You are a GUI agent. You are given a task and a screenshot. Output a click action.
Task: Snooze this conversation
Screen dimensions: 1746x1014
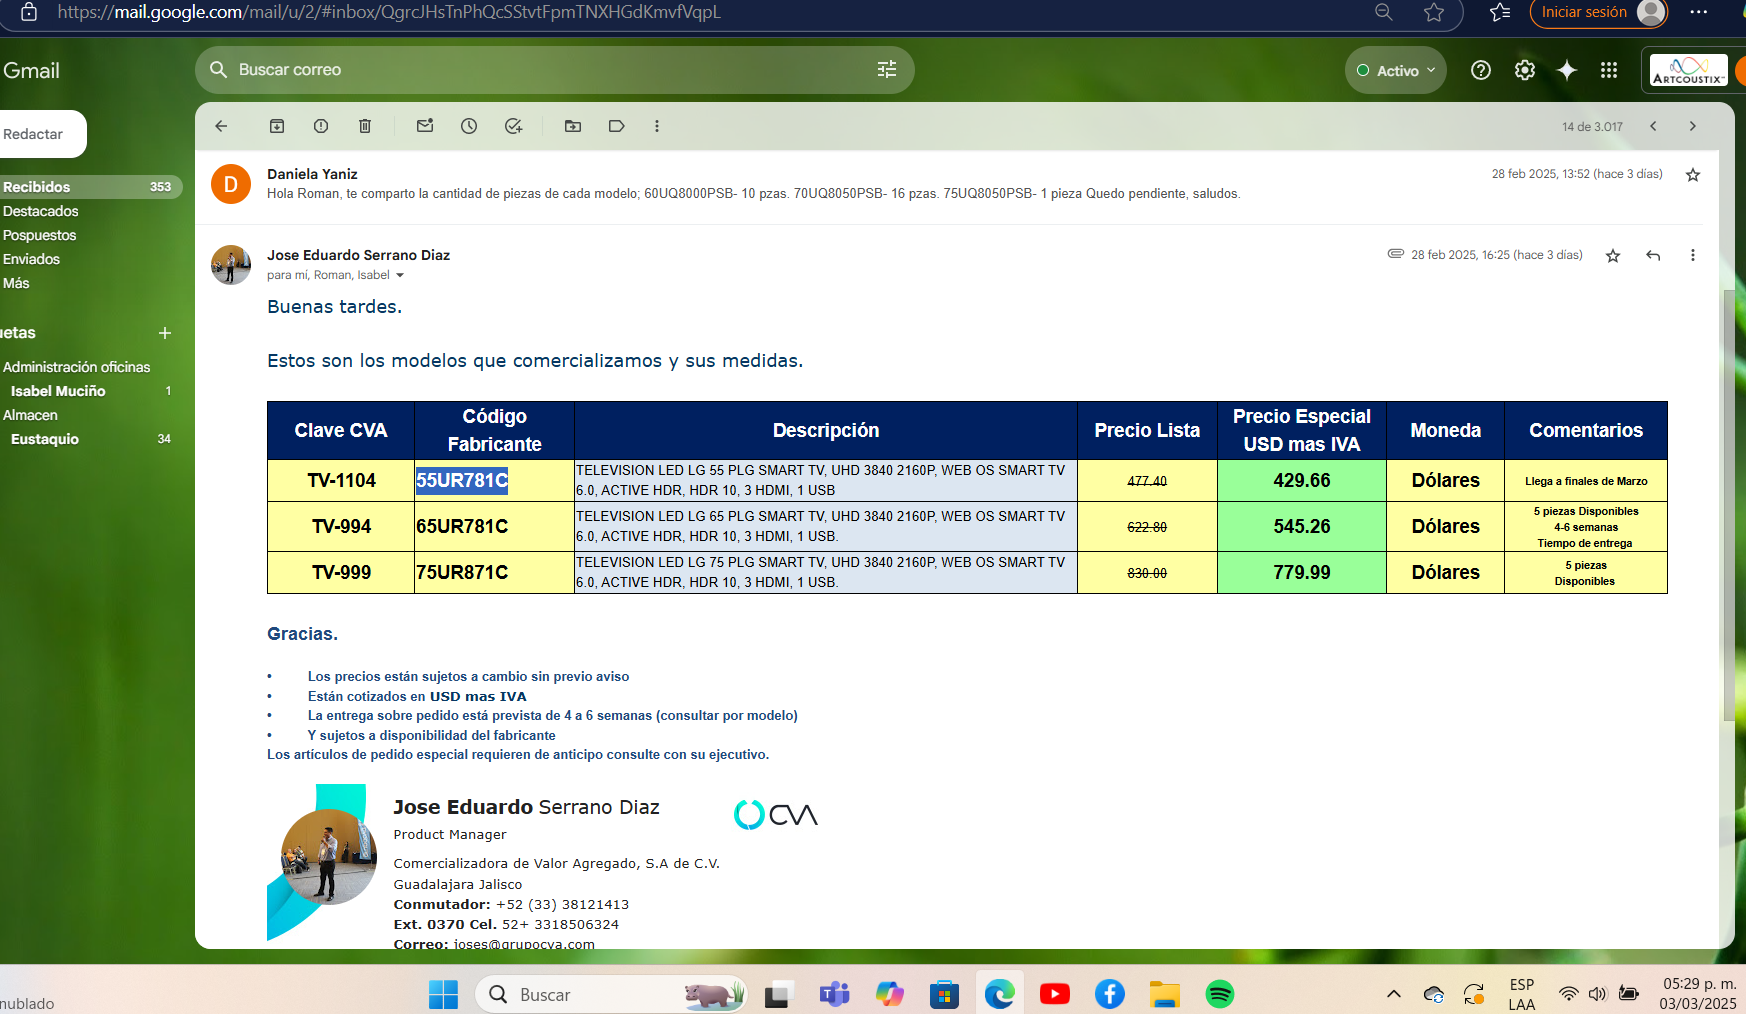pyautogui.click(x=469, y=126)
